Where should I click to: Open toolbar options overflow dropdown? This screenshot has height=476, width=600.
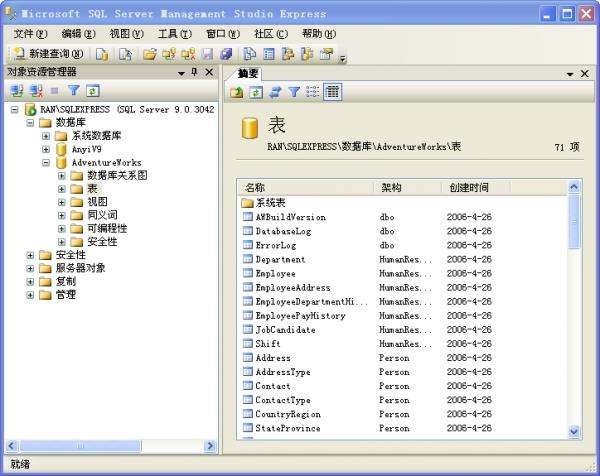coord(343,59)
